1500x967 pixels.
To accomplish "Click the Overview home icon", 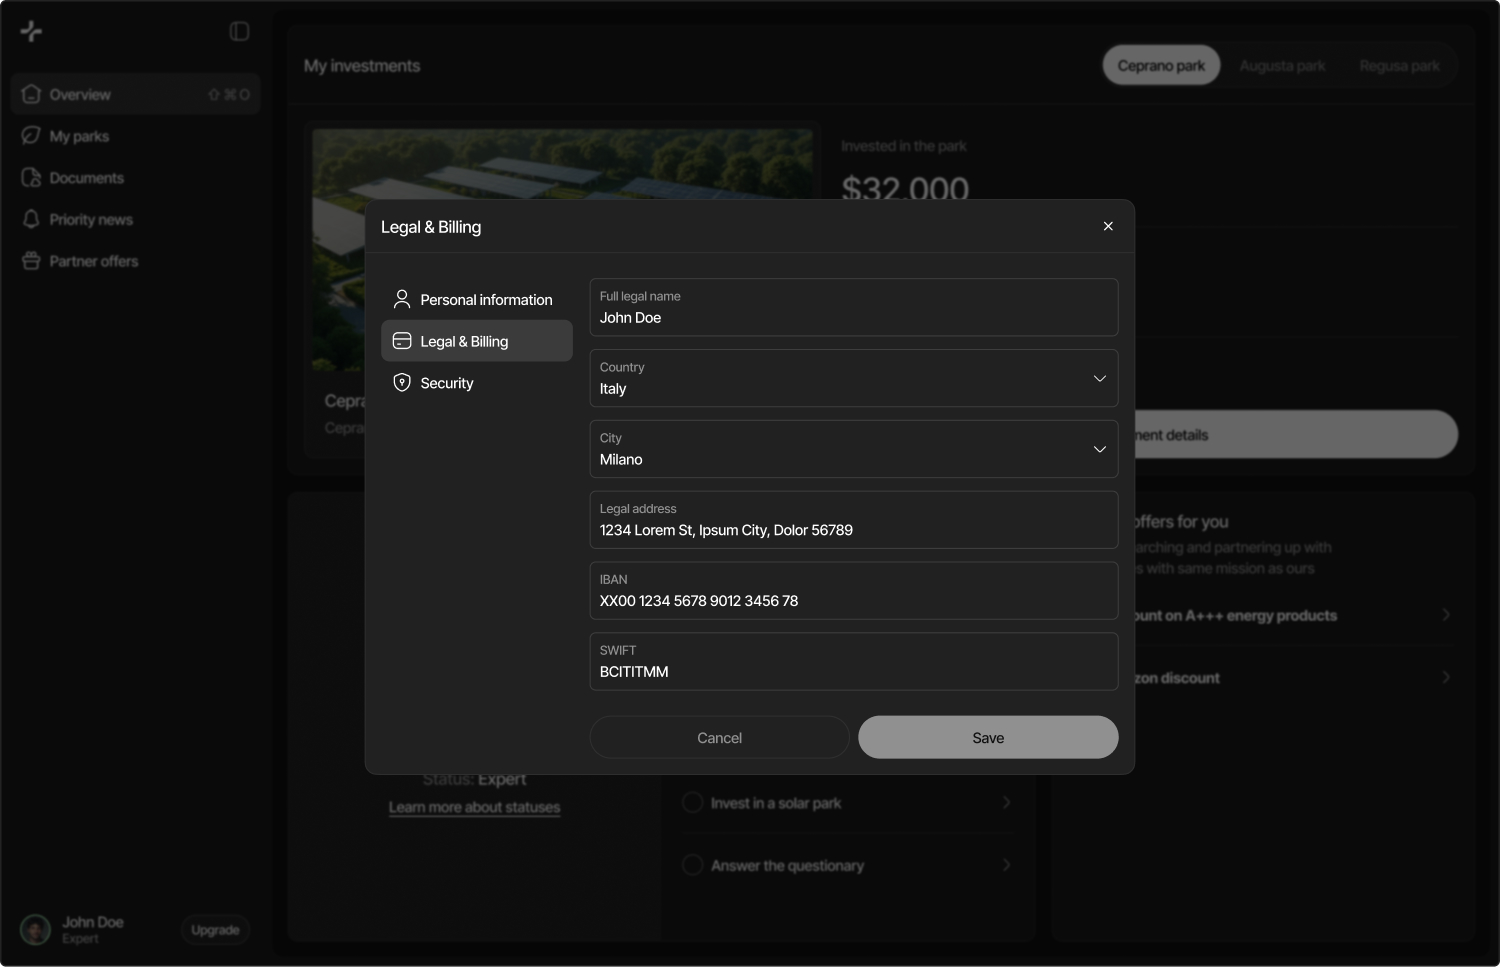I will (x=31, y=94).
